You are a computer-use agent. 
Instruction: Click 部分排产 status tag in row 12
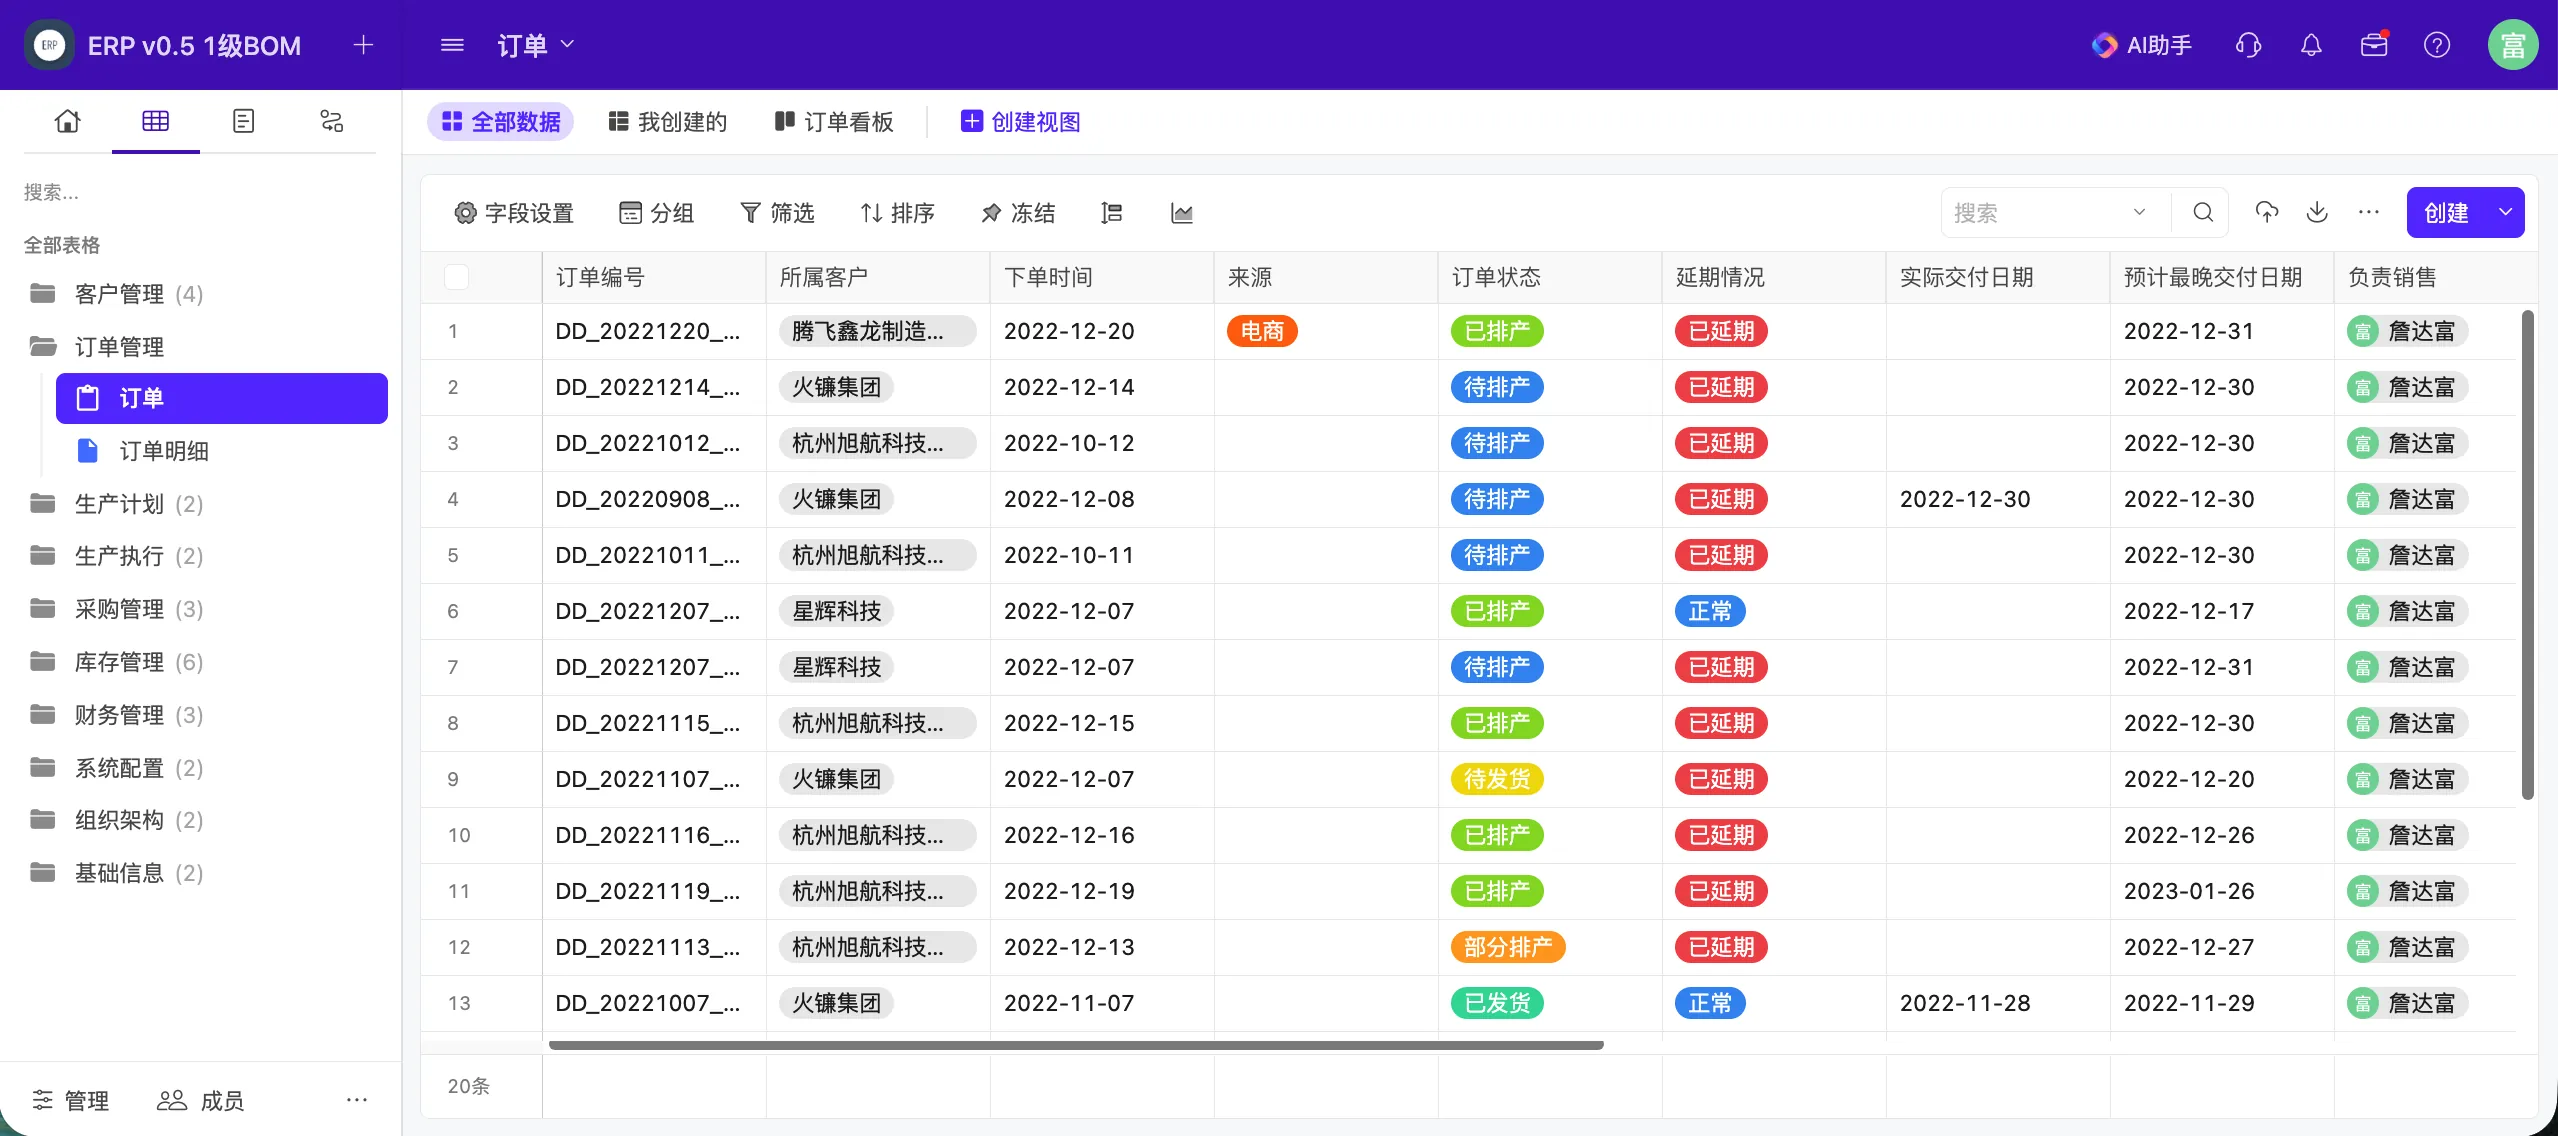[x=1508, y=947]
